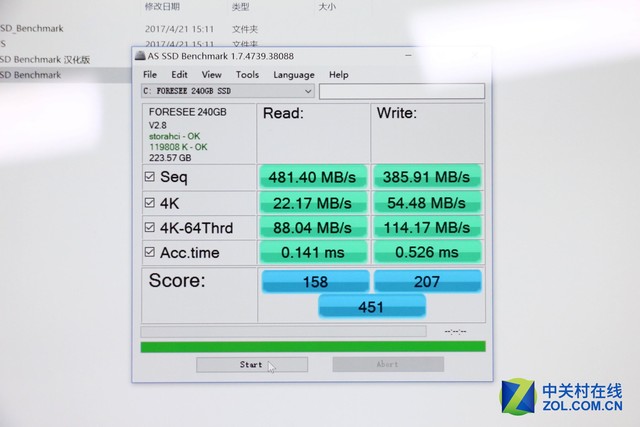The height and width of the screenshot is (427, 640).
Task: Click the green progress bar
Action: coord(313,347)
